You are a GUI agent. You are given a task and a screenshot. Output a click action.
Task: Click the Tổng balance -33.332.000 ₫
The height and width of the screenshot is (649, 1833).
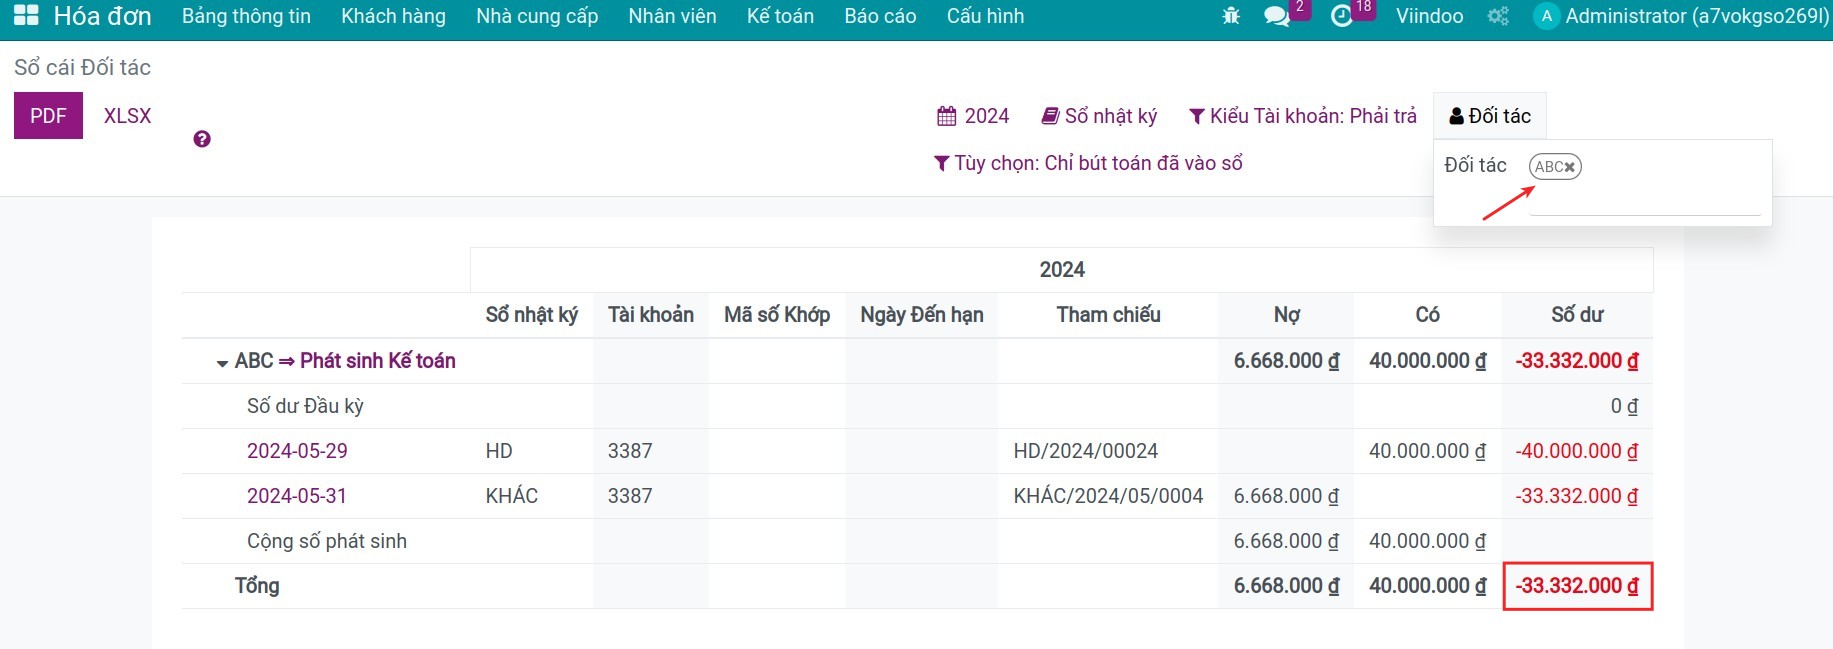(x=1577, y=586)
